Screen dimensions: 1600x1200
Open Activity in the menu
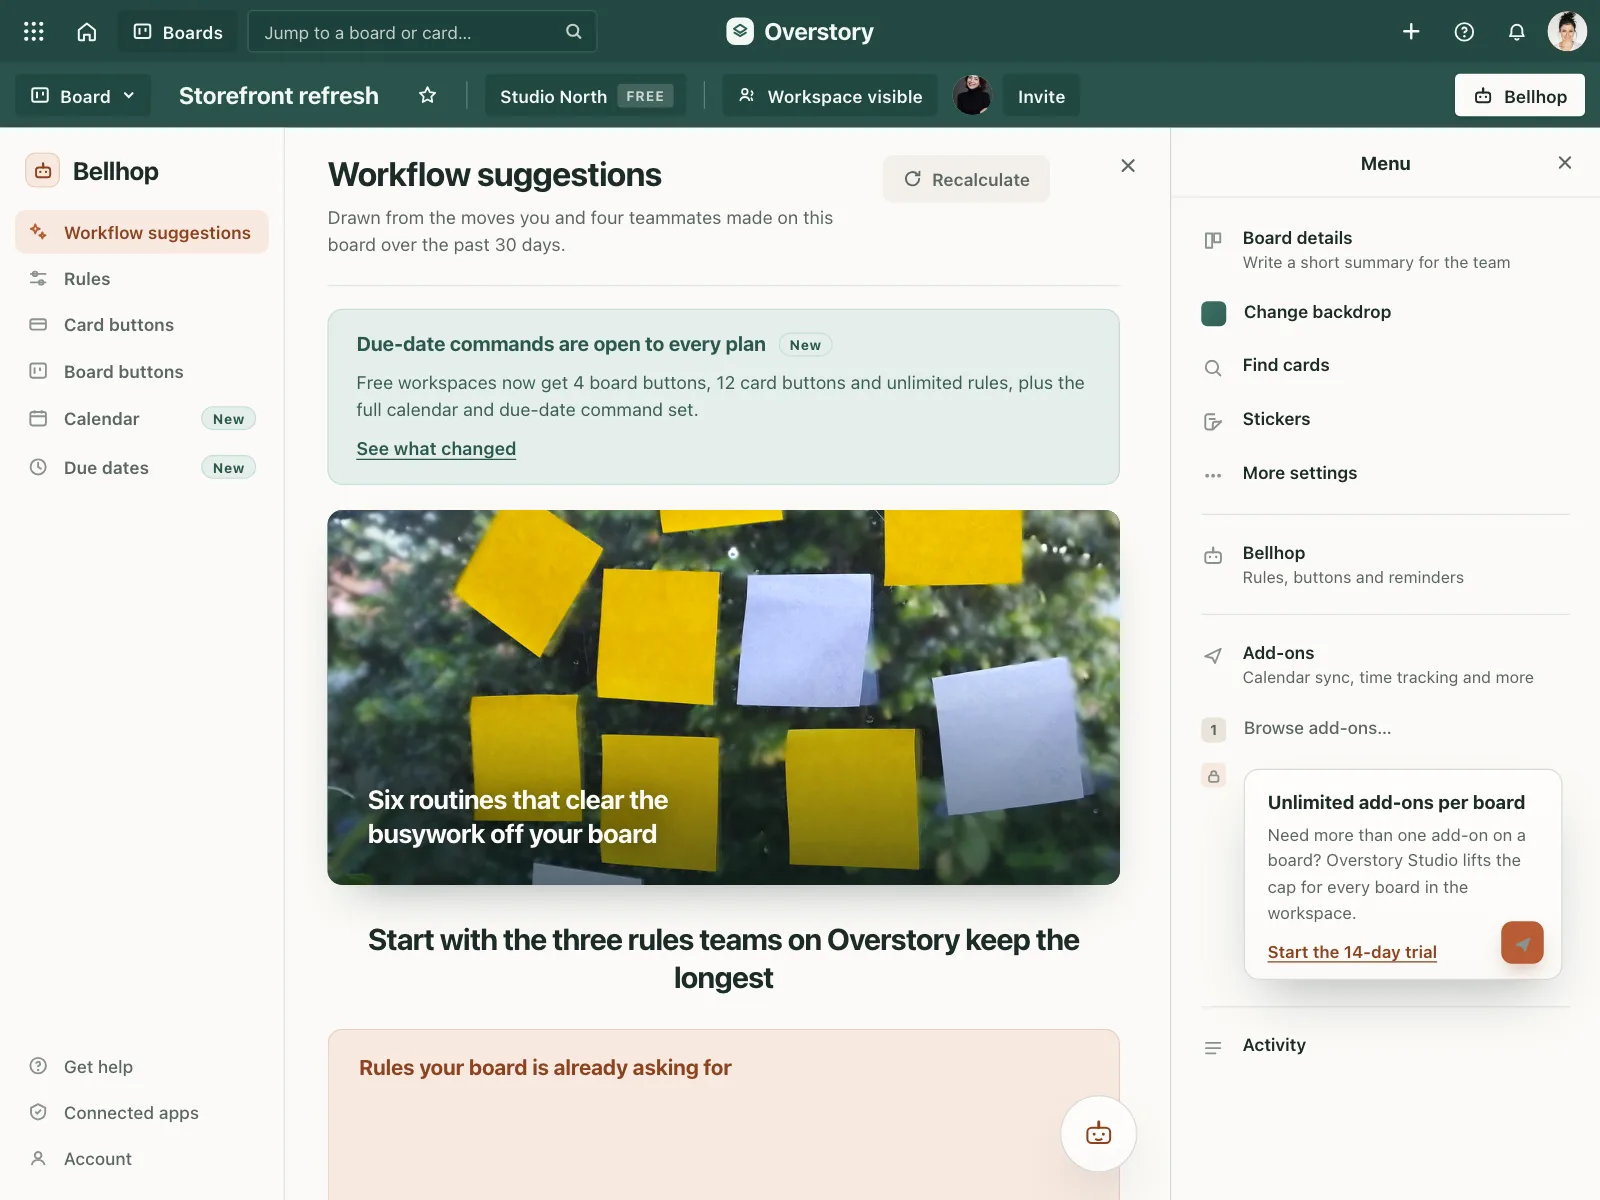tap(1385, 1046)
